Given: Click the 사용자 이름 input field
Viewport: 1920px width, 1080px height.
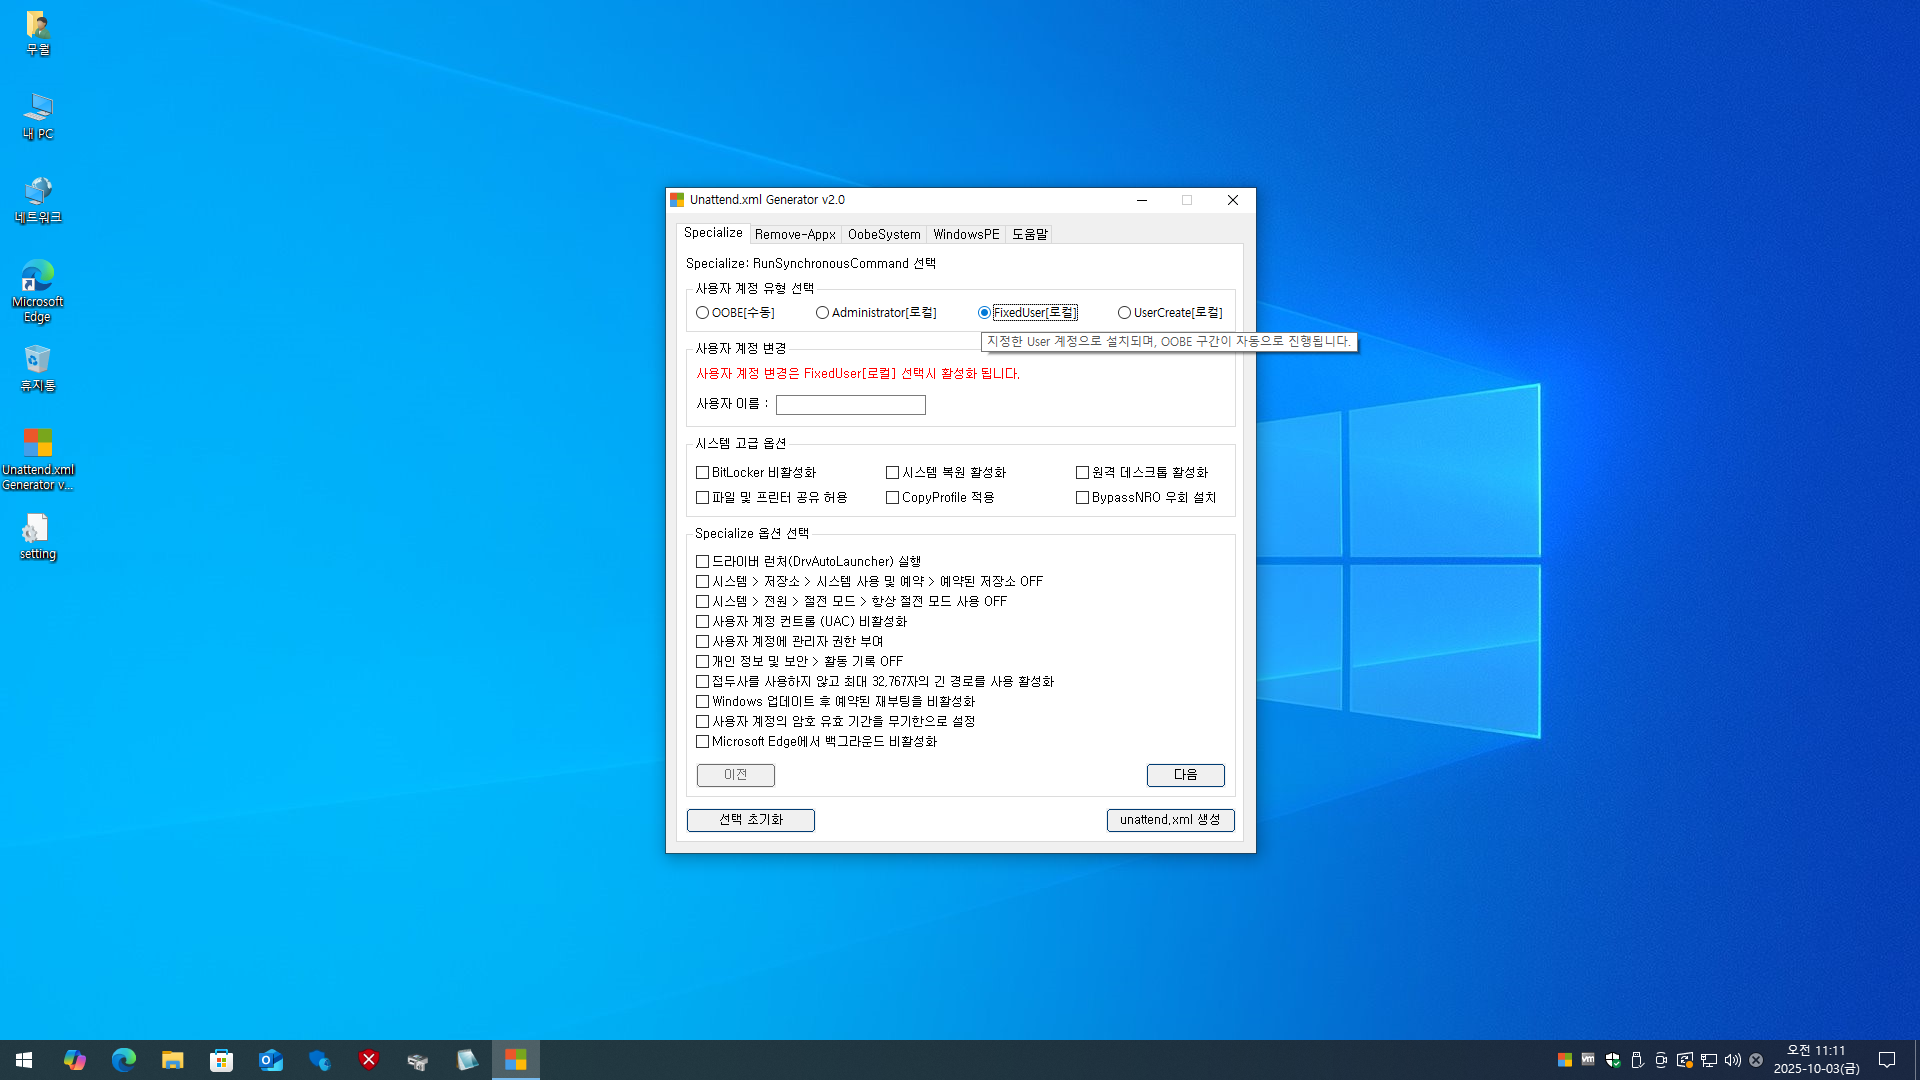Looking at the screenshot, I should [850, 405].
